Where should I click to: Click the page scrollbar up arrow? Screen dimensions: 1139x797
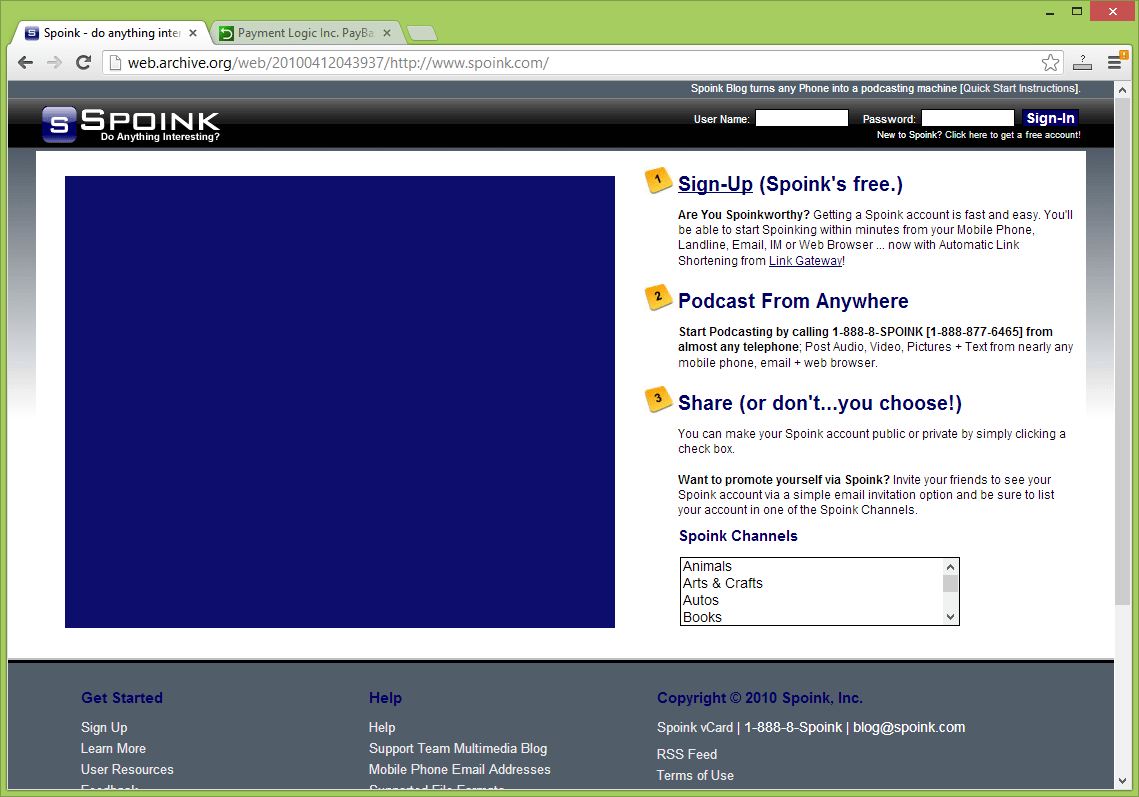[1122, 90]
